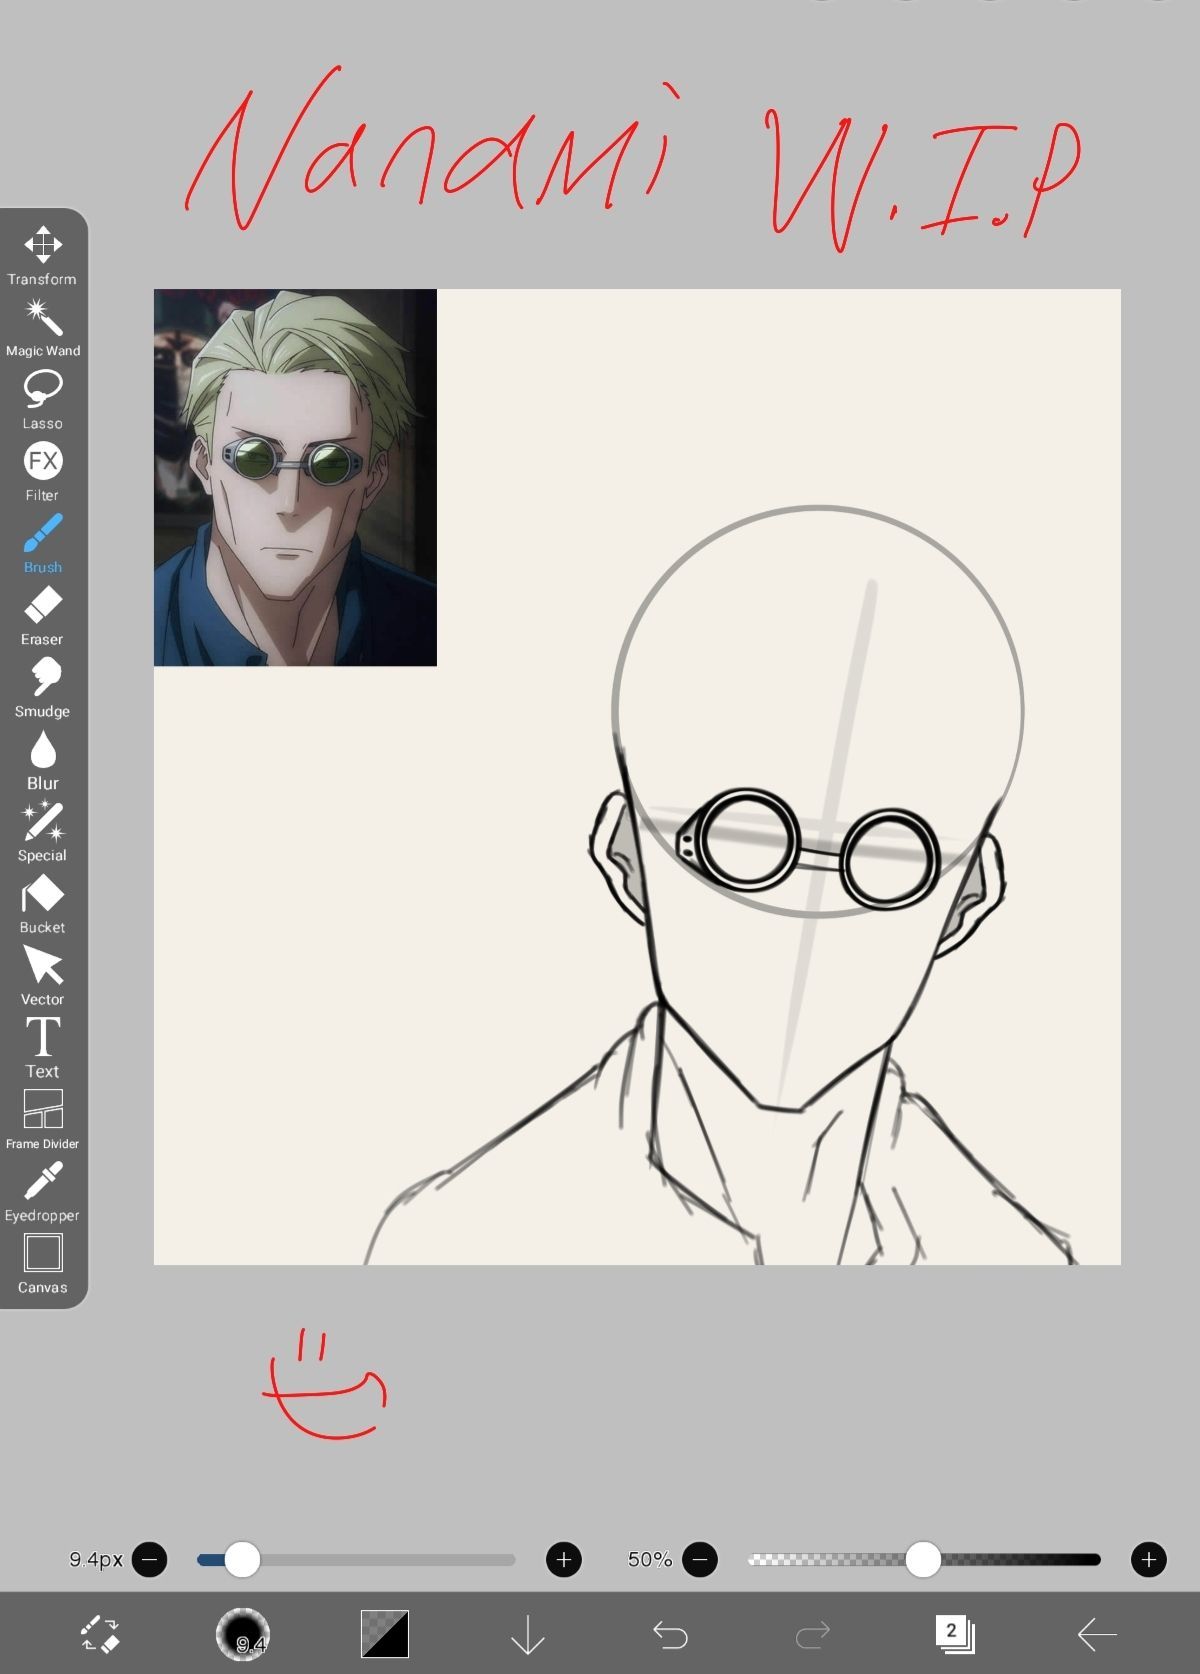This screenshot has width=1200, height=1674.
Task: Decrease opacity with minus button
Action: coord(700,1559)
